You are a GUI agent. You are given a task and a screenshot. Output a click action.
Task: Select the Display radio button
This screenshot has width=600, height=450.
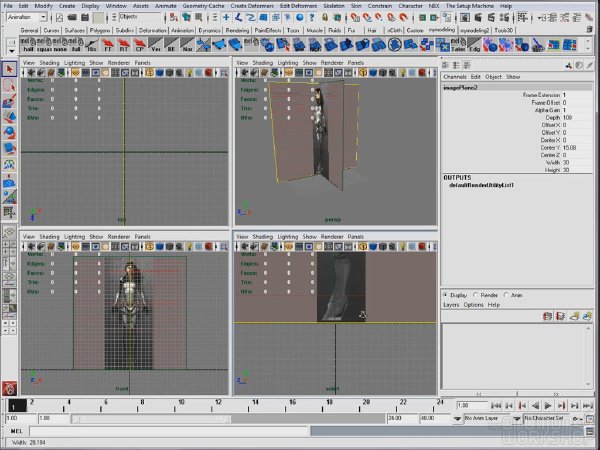(x=446, y=295)
